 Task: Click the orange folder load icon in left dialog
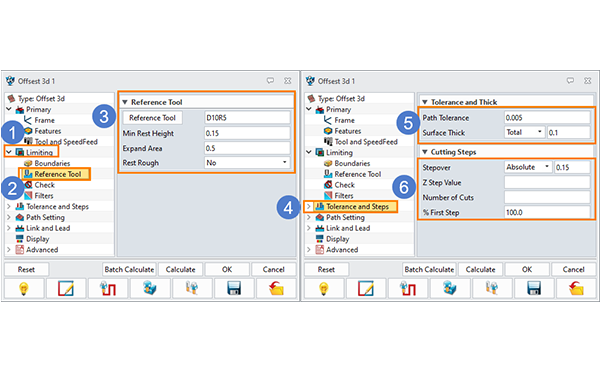276,288
